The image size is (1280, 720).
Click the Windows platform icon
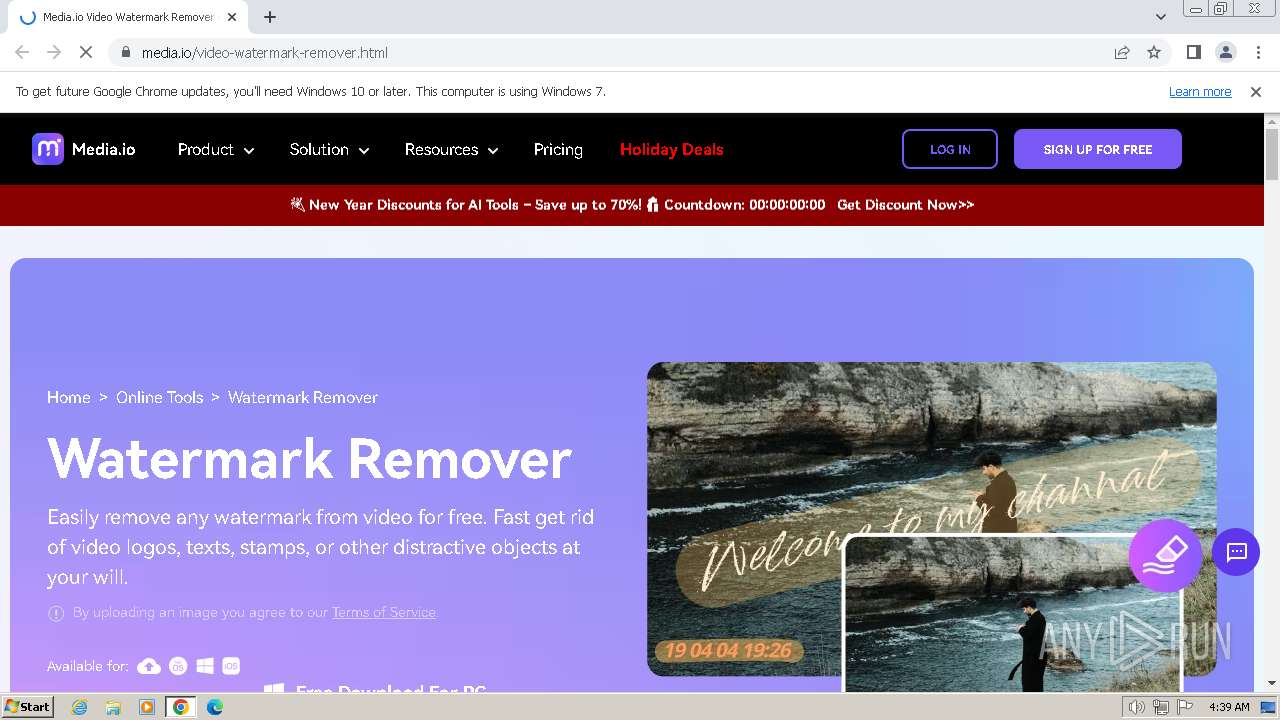tap(205, 666)
